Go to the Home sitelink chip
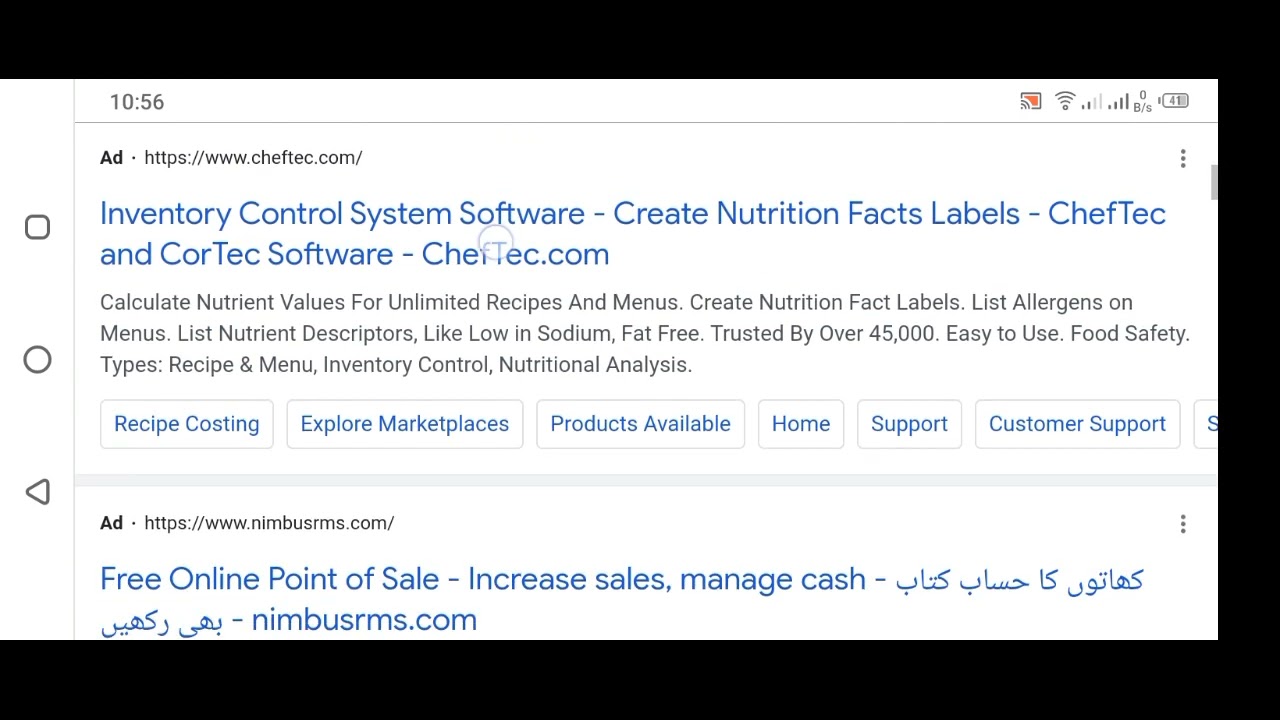 (801, 424)
